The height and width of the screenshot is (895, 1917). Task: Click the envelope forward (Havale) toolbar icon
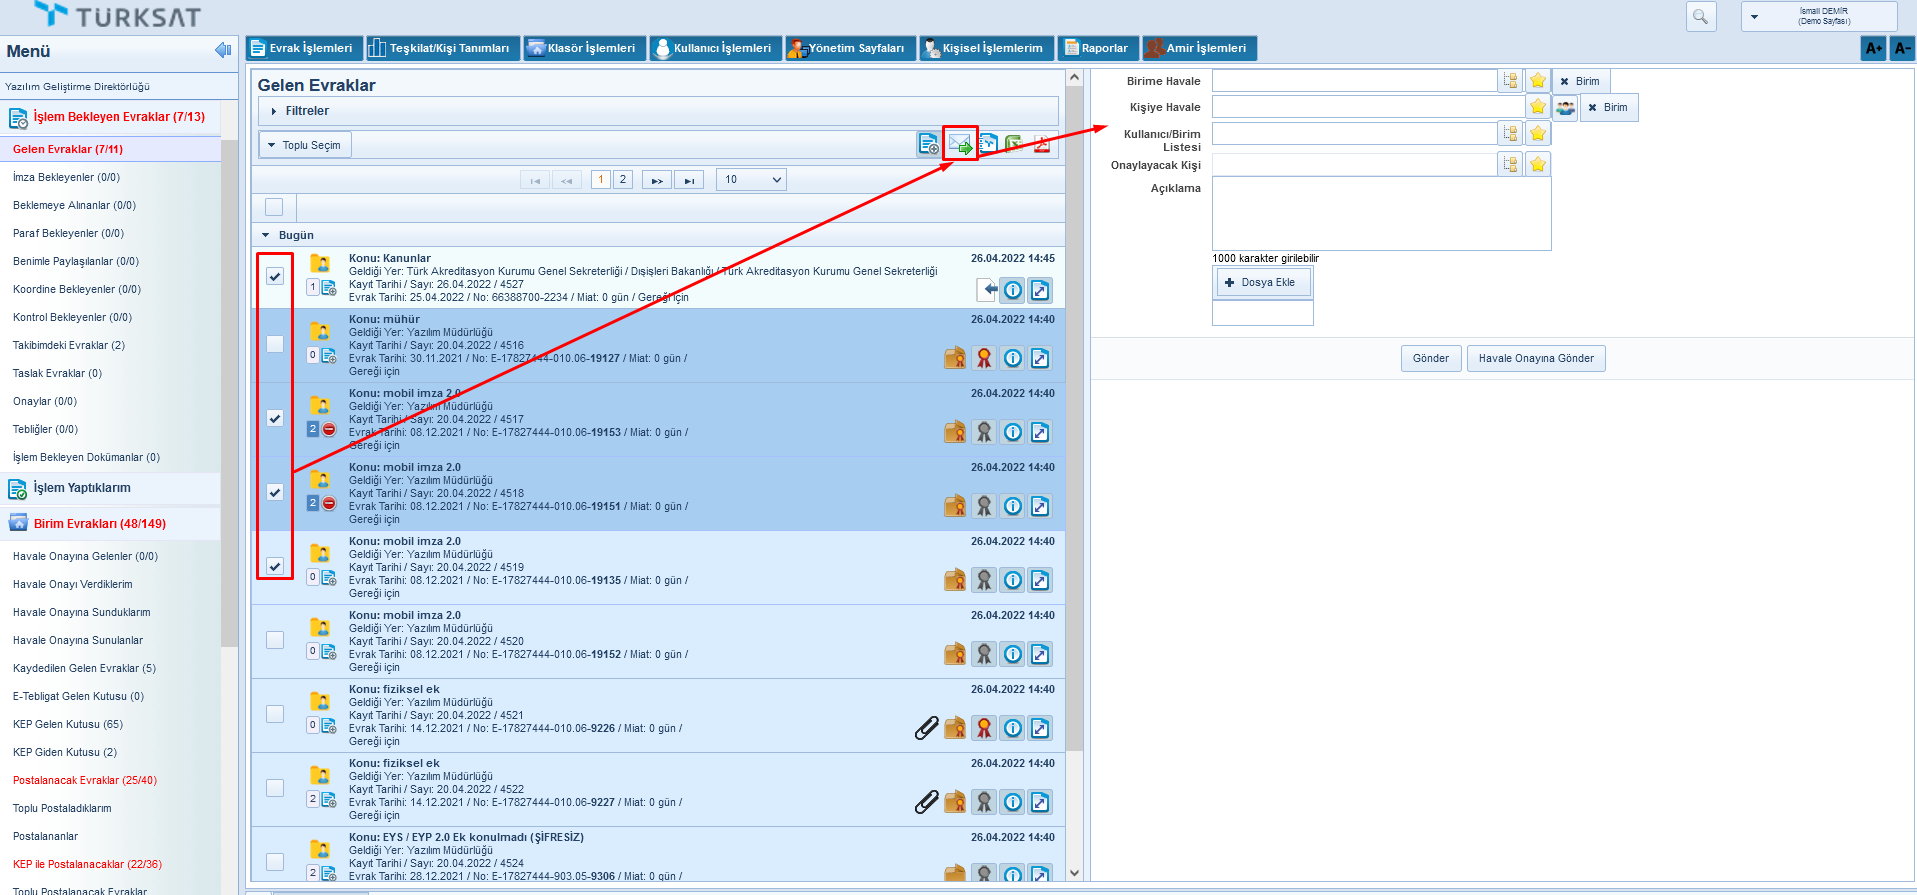point(960,144)
